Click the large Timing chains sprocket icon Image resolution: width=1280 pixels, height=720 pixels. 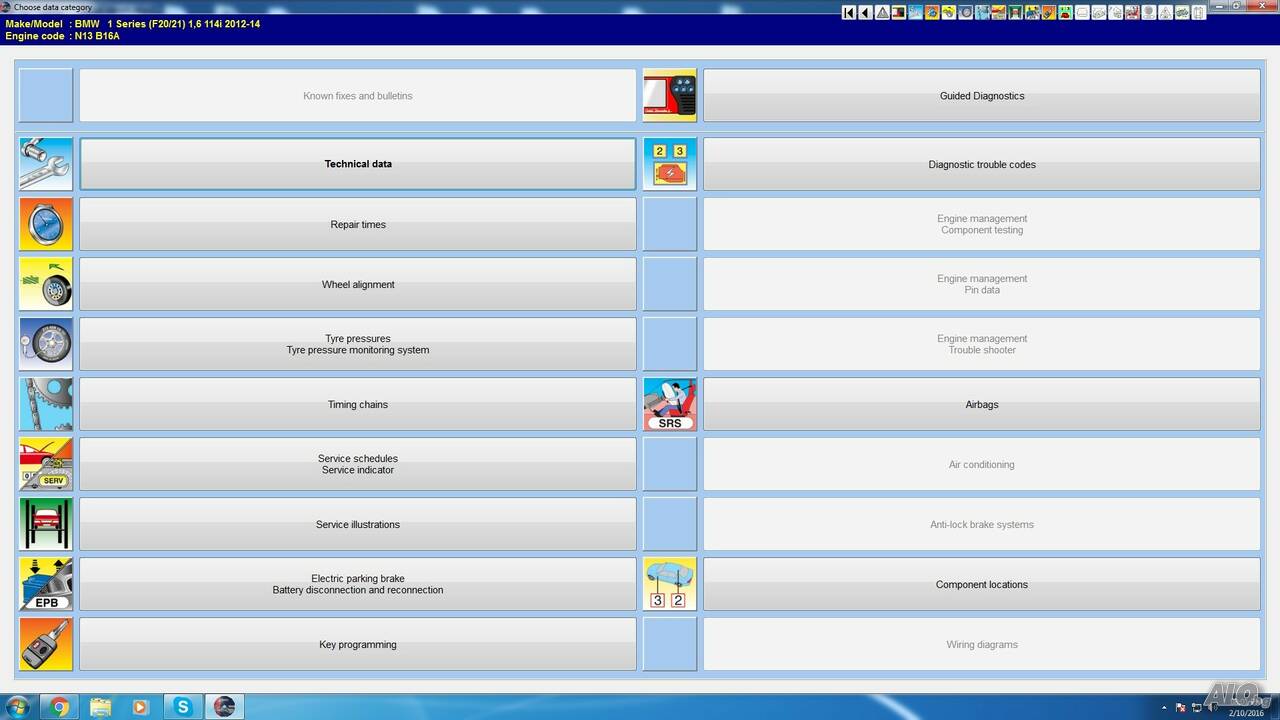coord(46,404)
